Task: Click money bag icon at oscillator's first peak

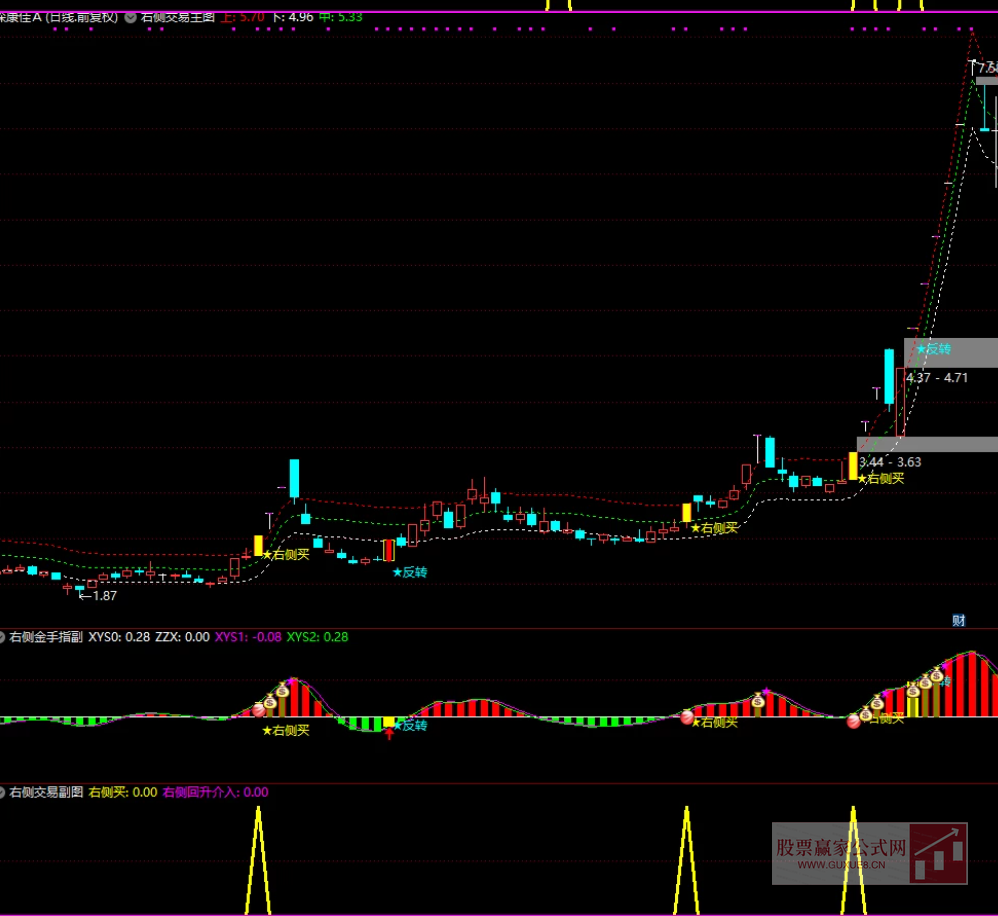Action: tap(282, 692)
